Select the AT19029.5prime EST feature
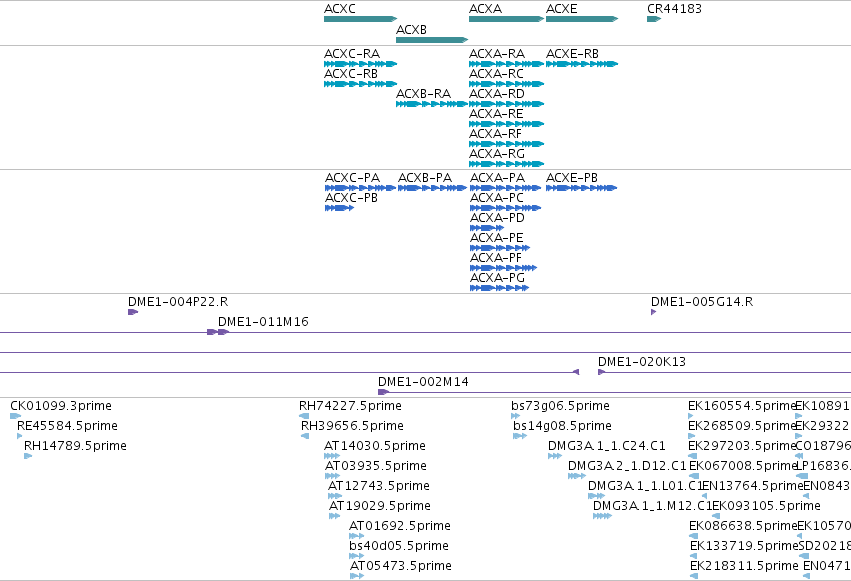Image resolution: width=851 pixels, height=581 pixels. 334,516
